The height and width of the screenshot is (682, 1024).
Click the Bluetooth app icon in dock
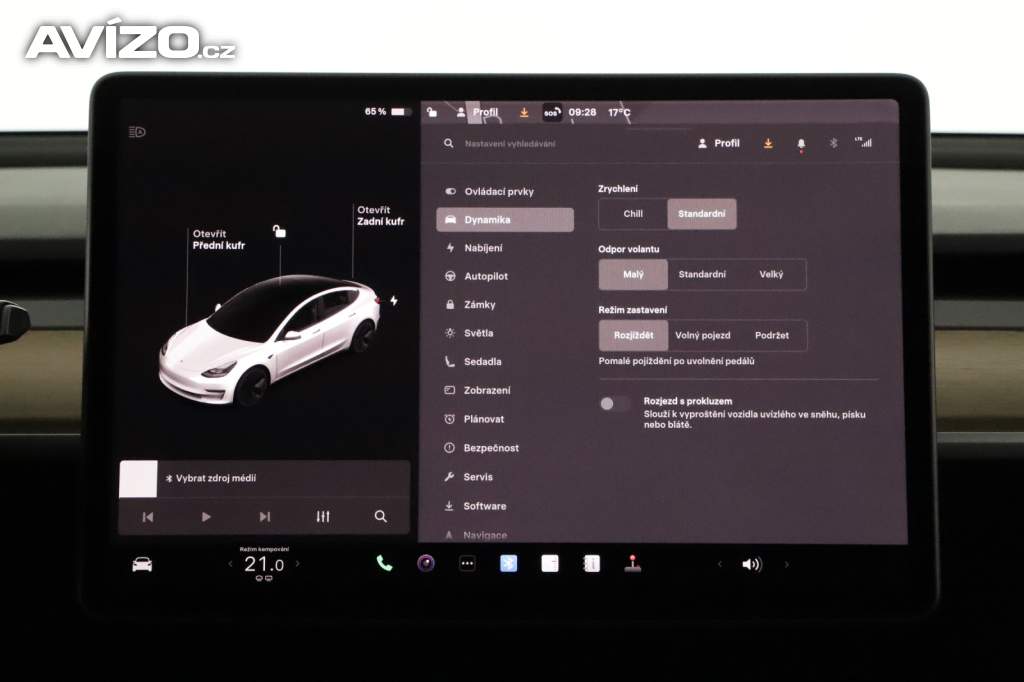[x=508, y=563]
